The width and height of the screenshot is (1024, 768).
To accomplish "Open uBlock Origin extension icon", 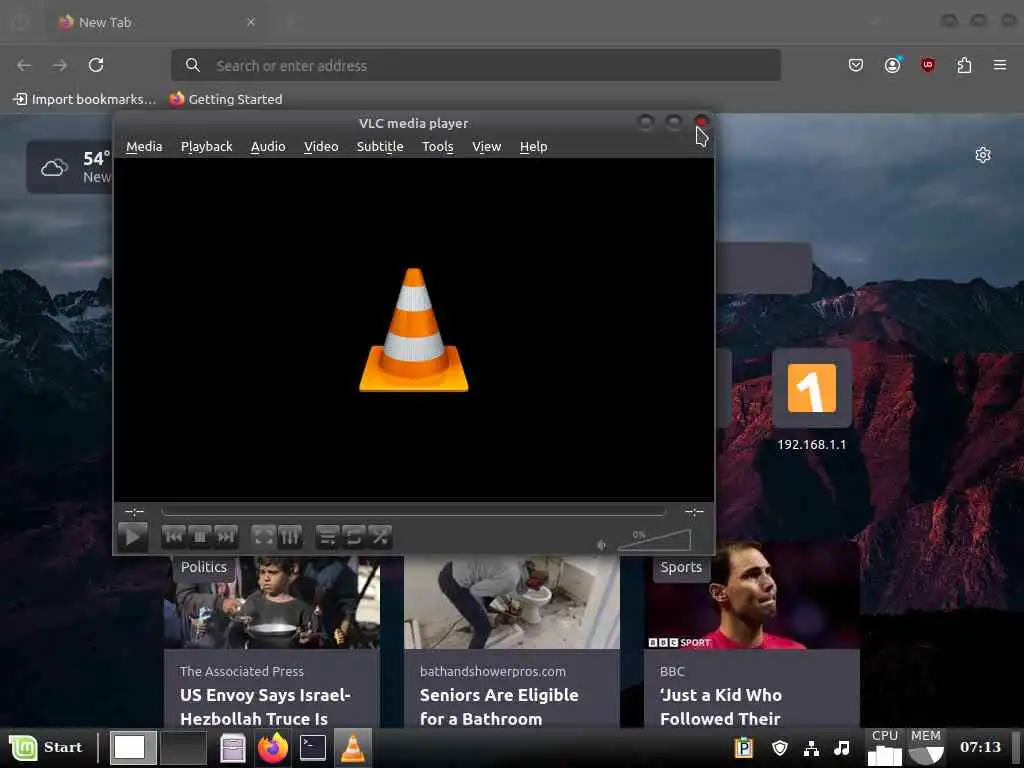I will (928, 65).
